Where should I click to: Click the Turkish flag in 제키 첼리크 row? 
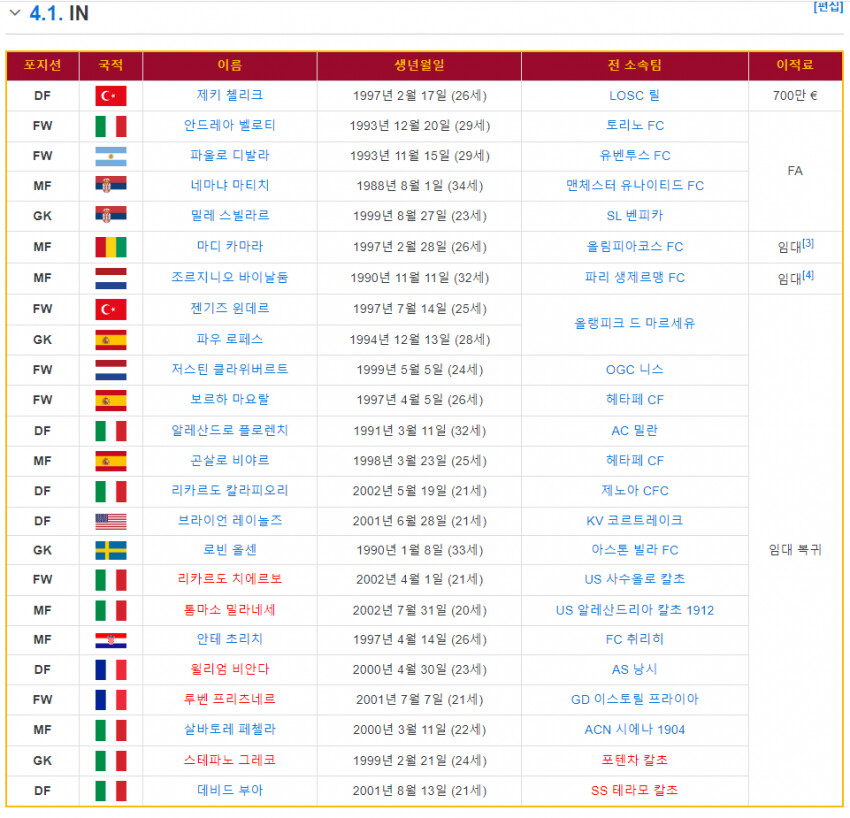point(111,96)
